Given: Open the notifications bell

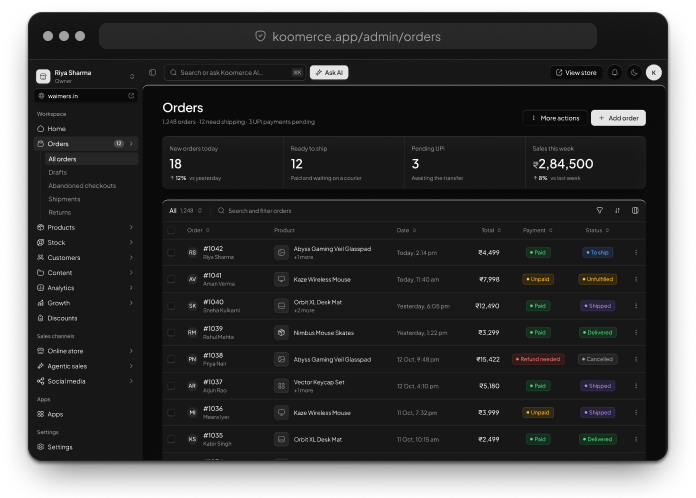Looking at the screenshot, I should [615, 72].
